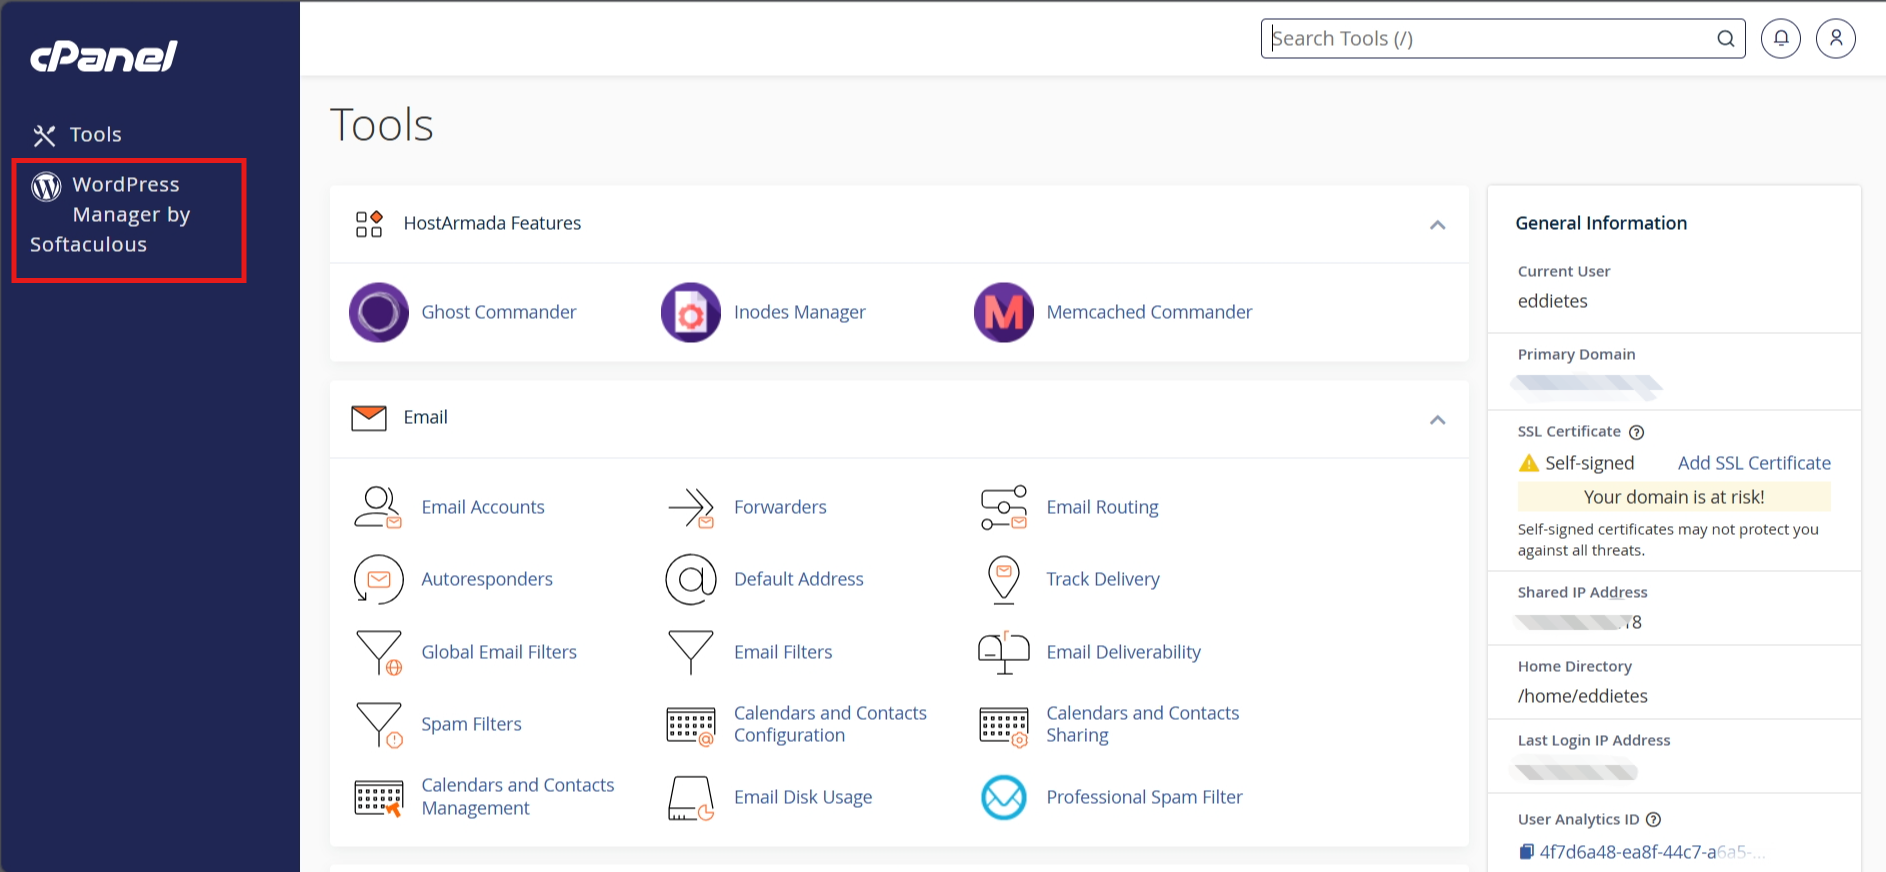Copy the User Analytics ID clipboard icon
Viewport: 1886px width, 872px height.
(x=1526, y=852)
